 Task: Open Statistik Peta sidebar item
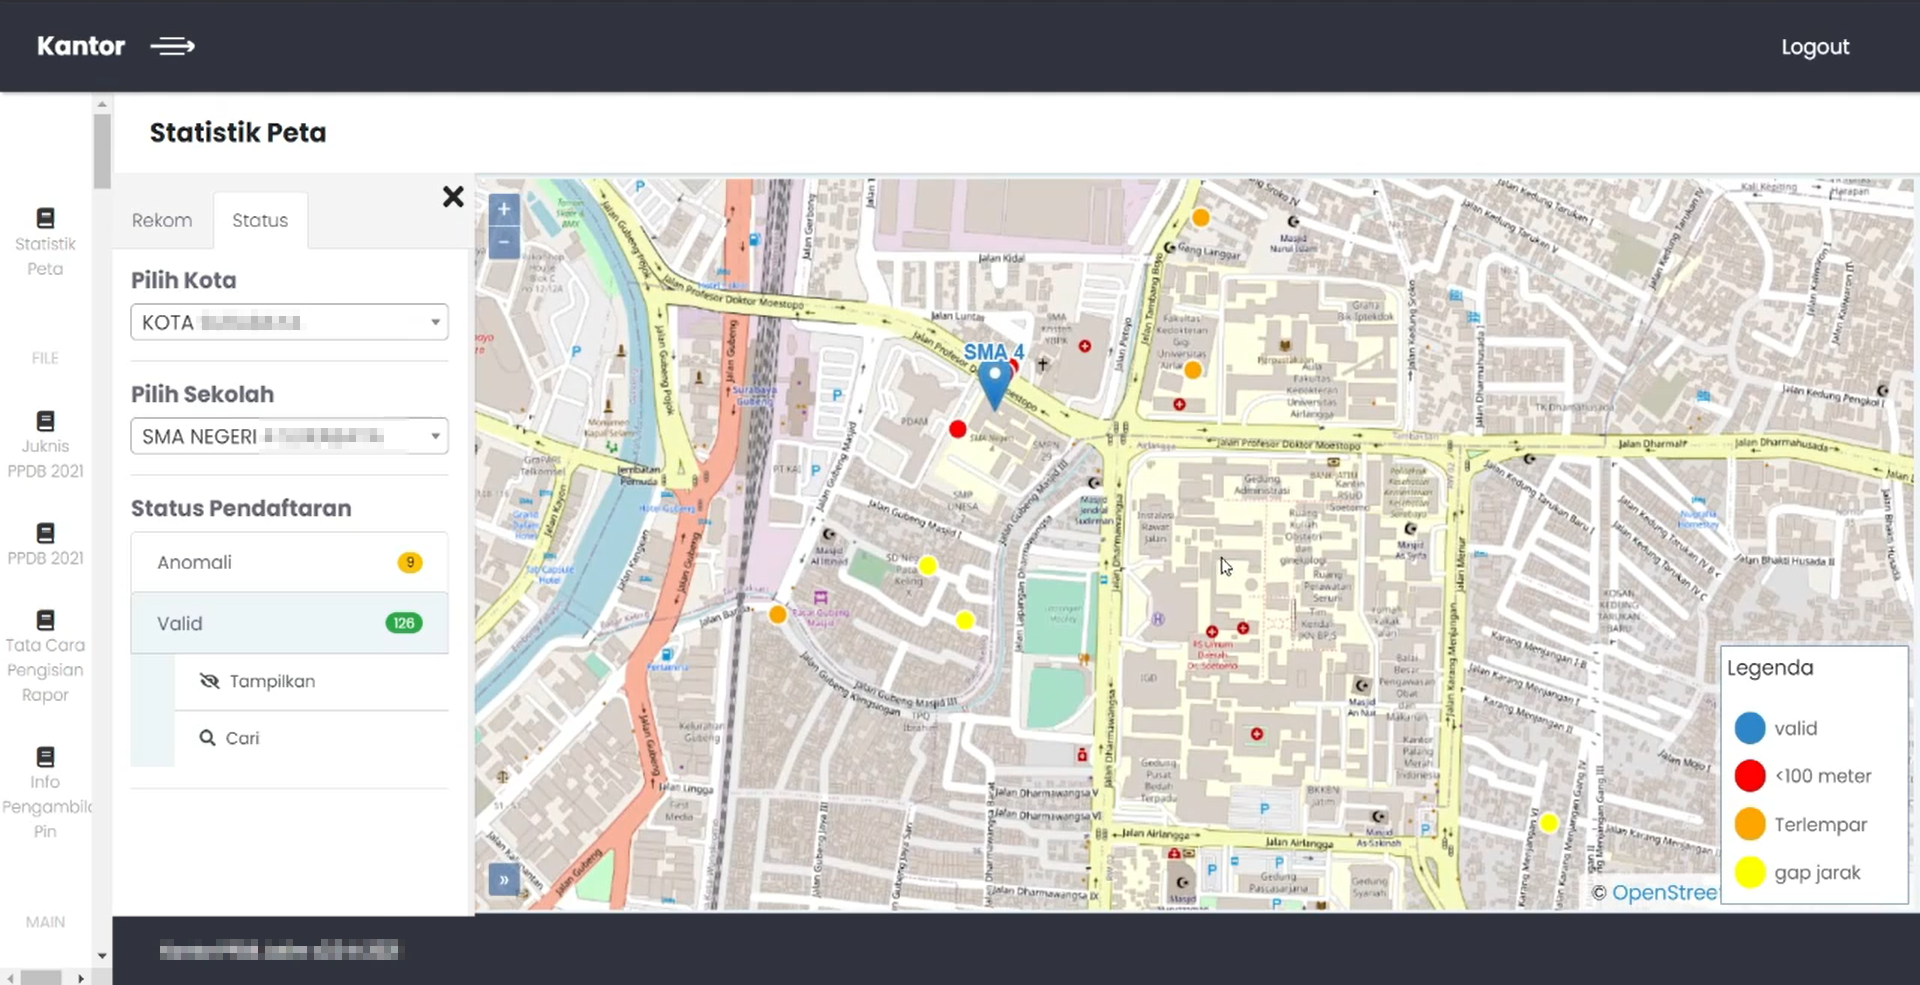click(x=45, y=243)
